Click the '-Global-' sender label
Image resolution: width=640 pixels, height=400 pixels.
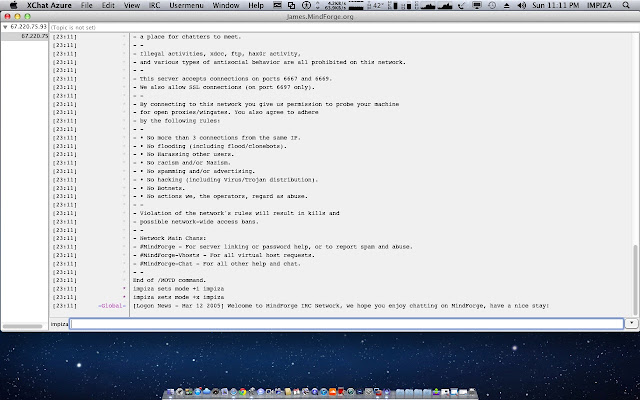pos(112,306)
